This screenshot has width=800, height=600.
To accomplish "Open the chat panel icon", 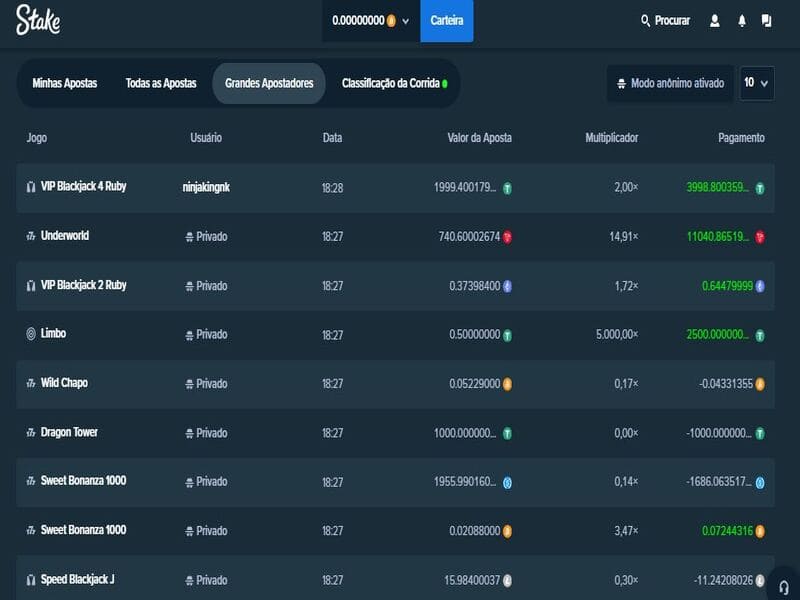I will 766,20.
